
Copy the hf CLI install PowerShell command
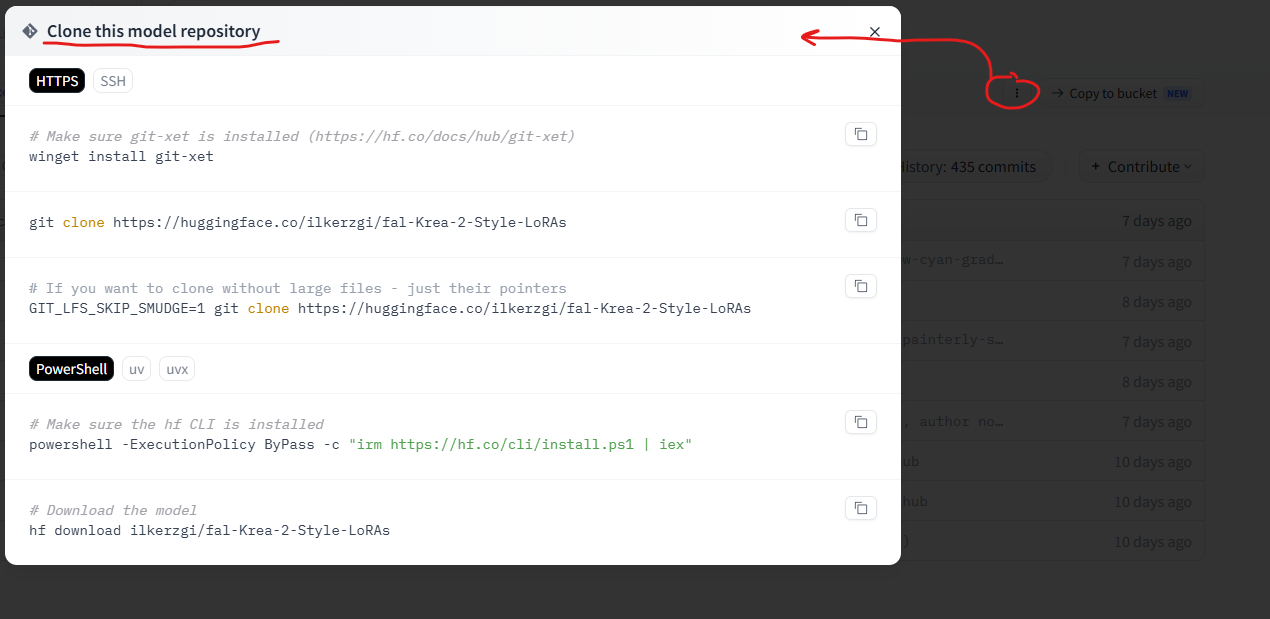tap(860, 422)
